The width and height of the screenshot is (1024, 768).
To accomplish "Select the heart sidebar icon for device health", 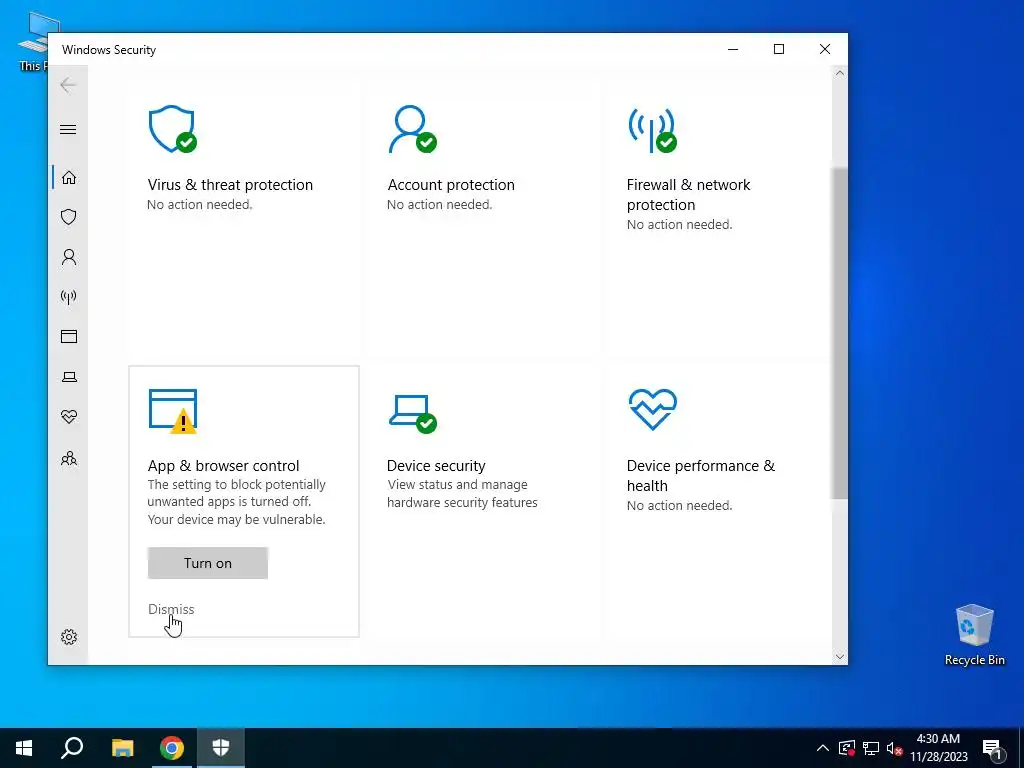I will coord(69,417).
